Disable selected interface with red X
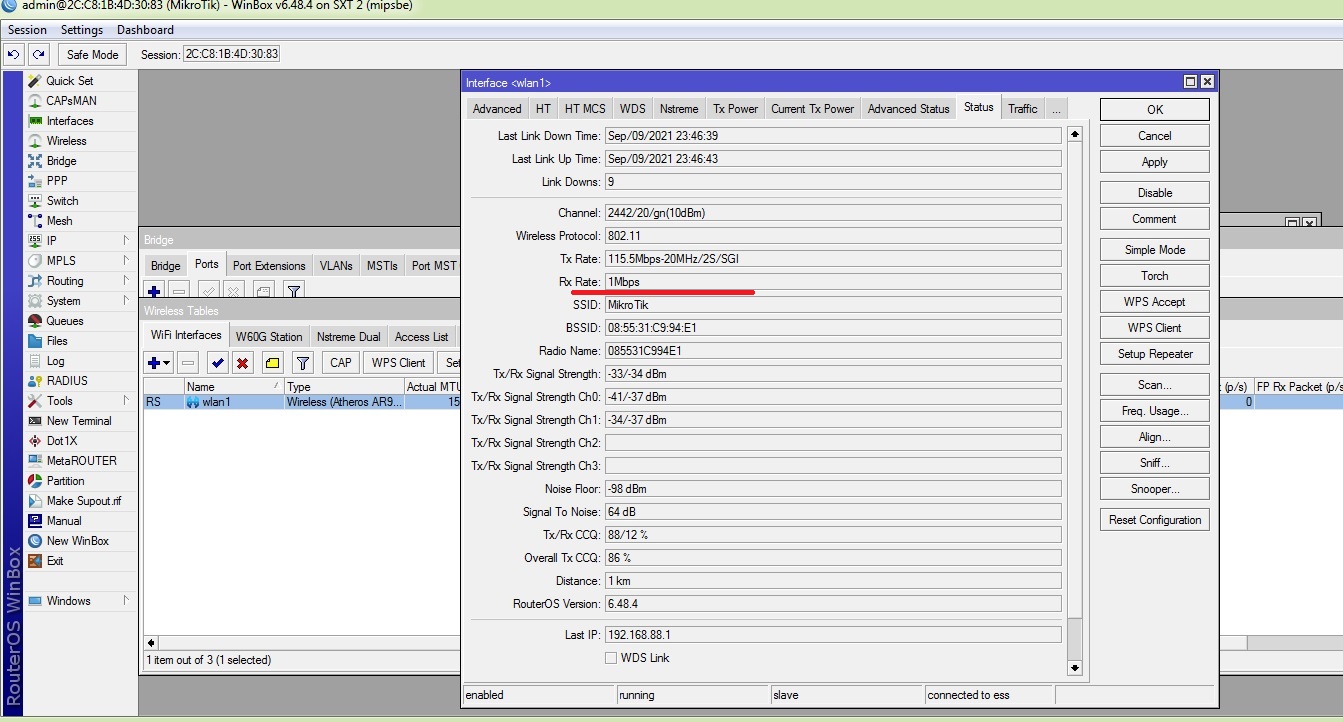The height and width of the screenshot is (722, 1343). click(x=242, y=362)
